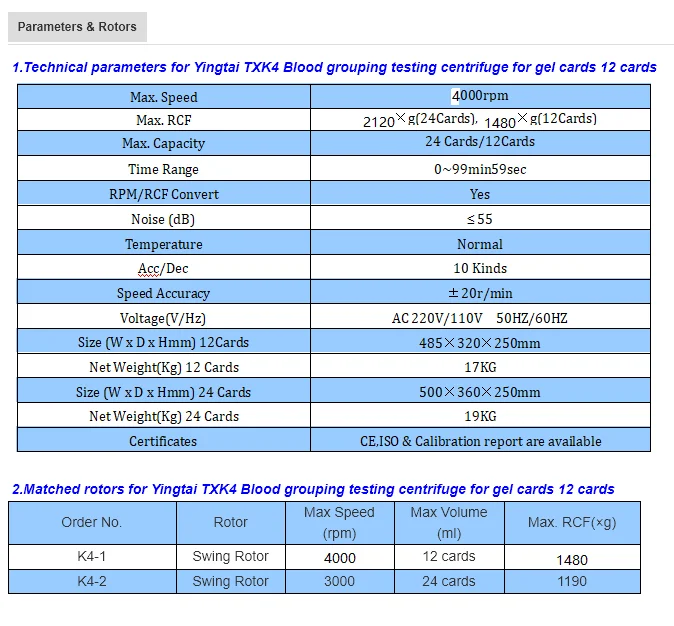This screenshot has height=626, width=674.
Task: Select the Max. Speed label cell
Action: (164, 97)
